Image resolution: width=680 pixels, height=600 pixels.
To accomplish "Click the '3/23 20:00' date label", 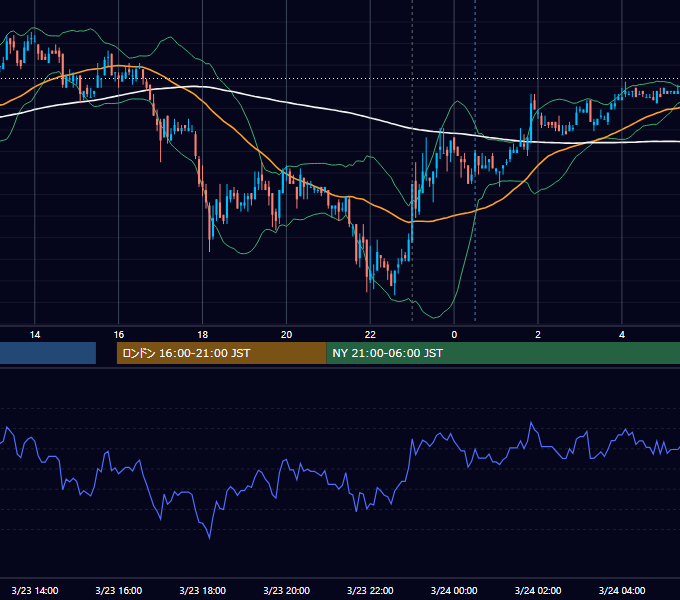I will coord(286,590).
